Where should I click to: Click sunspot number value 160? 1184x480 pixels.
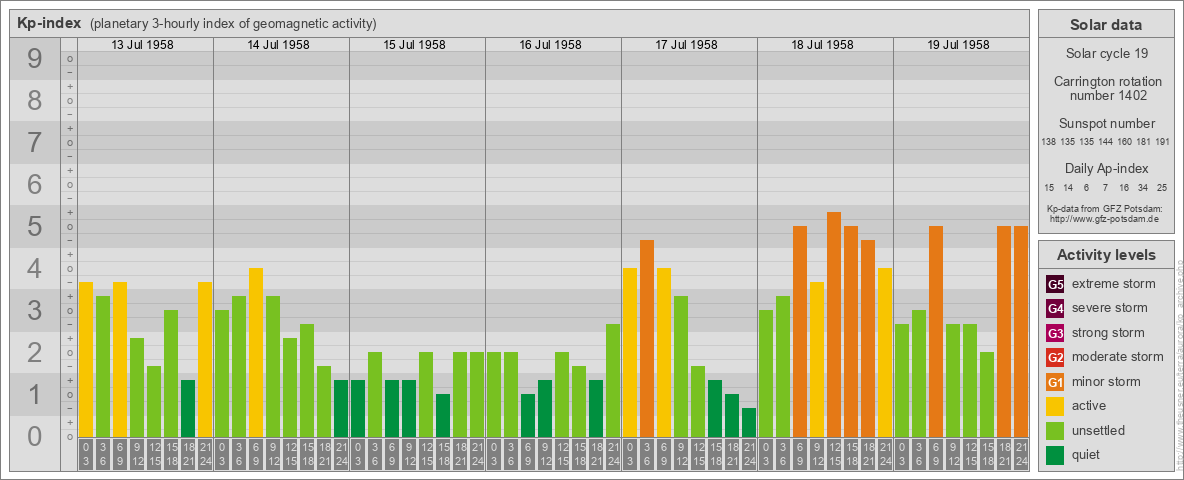1124,142
